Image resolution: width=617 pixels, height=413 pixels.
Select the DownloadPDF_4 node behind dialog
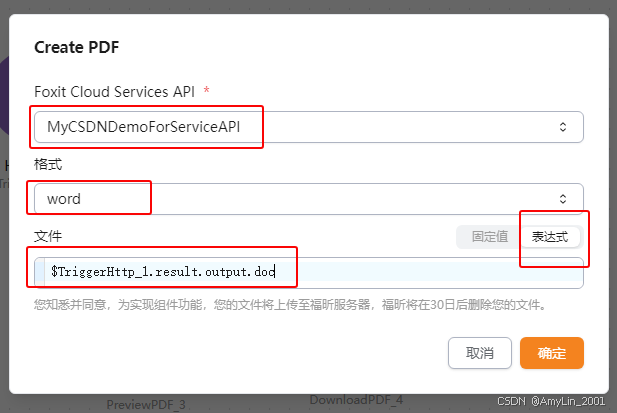(356, 400)
